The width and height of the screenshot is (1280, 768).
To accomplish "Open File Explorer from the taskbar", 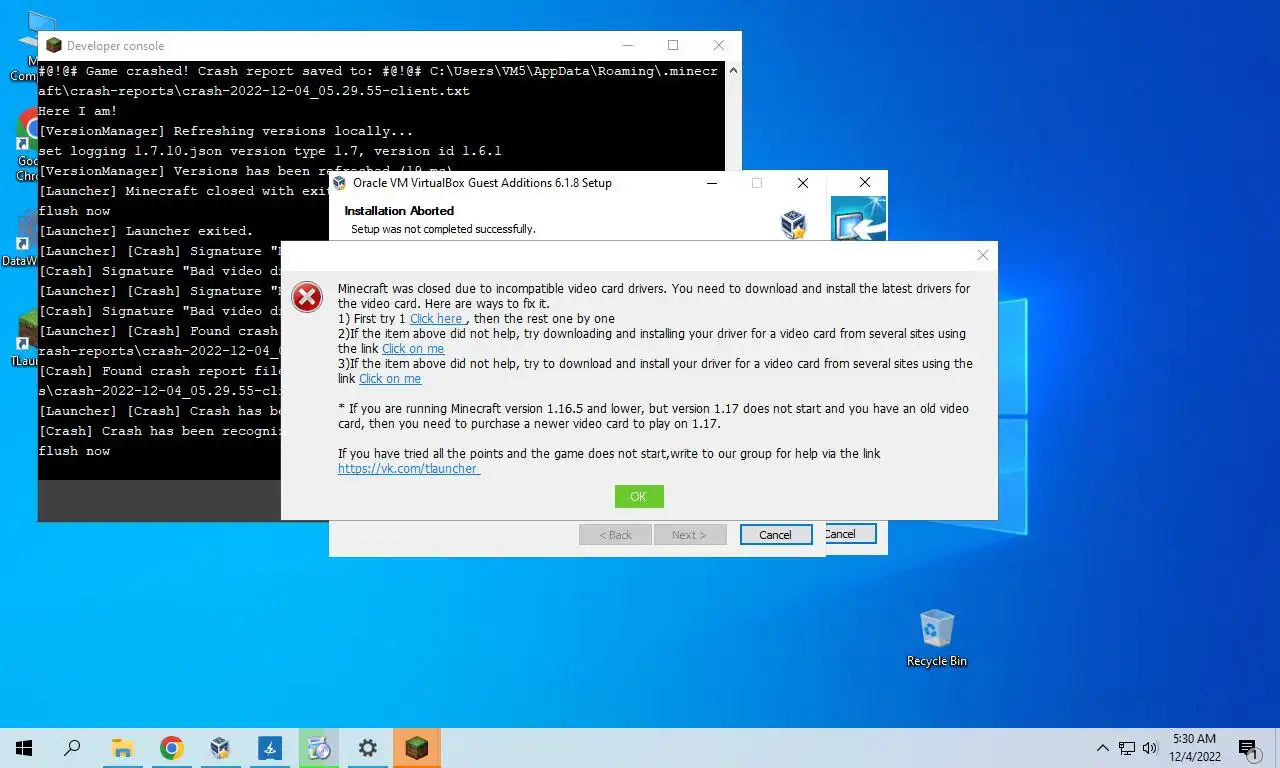I will coord(122,748).
